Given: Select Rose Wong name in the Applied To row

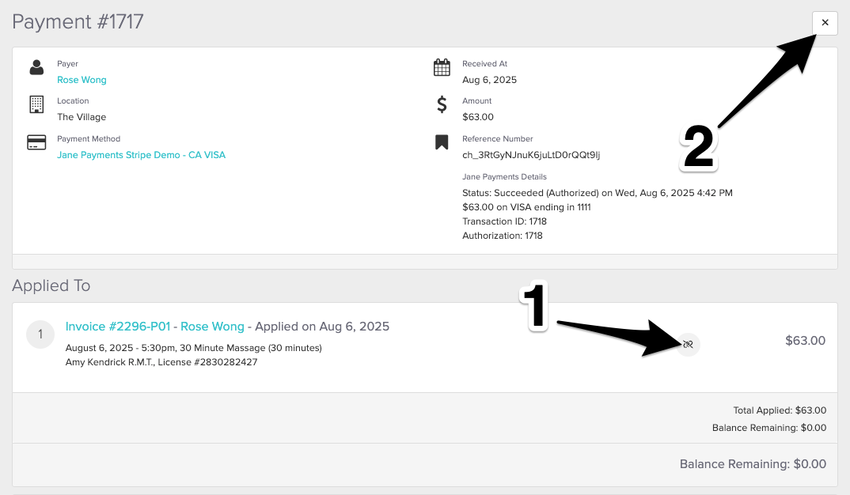Looking at the screenshot, I should tap(212, 326).
